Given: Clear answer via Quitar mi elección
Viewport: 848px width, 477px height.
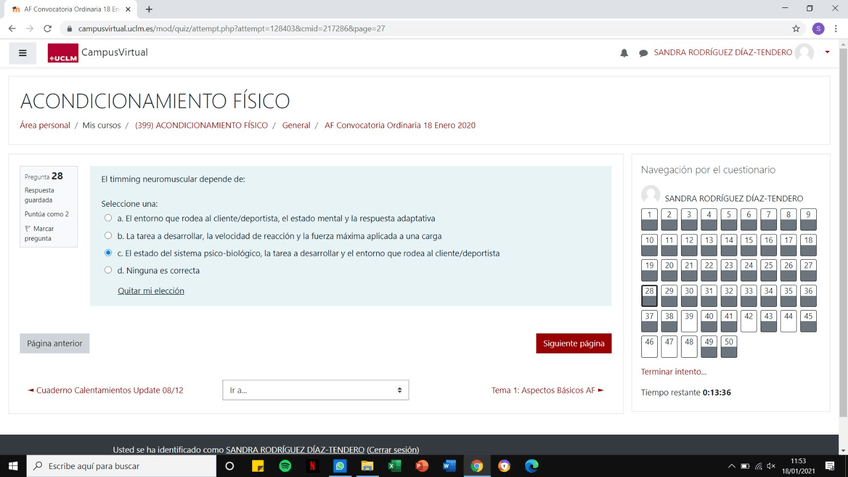Looking at the screenshot, I should (x=151, y=291).
